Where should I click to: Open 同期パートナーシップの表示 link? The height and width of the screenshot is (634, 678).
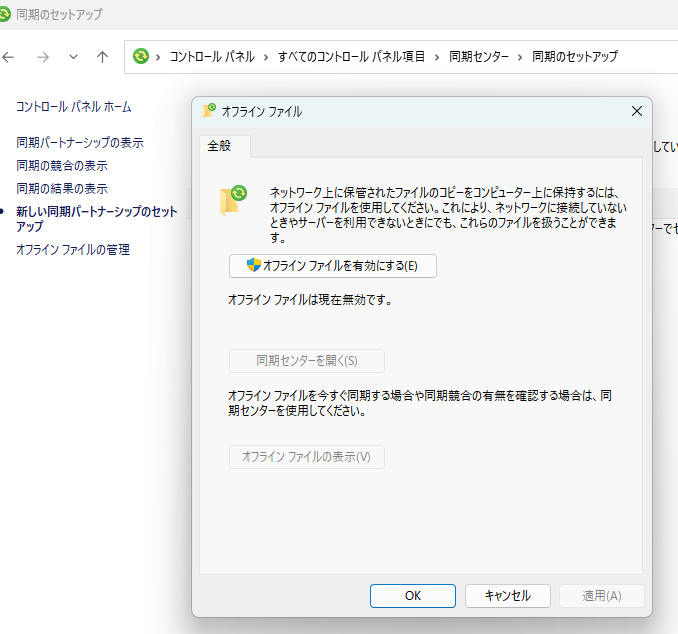[x=80, y=142]
